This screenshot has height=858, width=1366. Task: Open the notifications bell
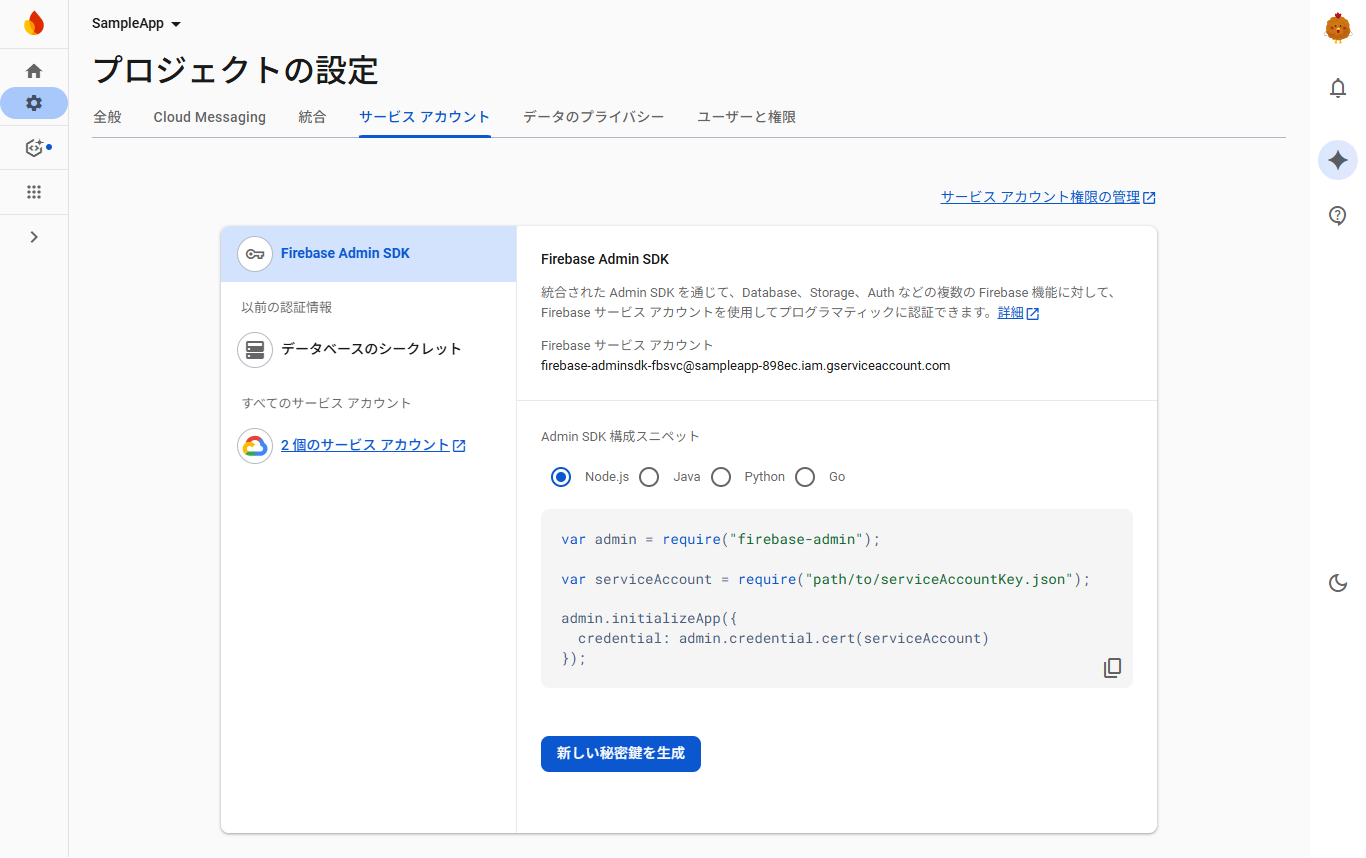click(x=1337, y=89)
